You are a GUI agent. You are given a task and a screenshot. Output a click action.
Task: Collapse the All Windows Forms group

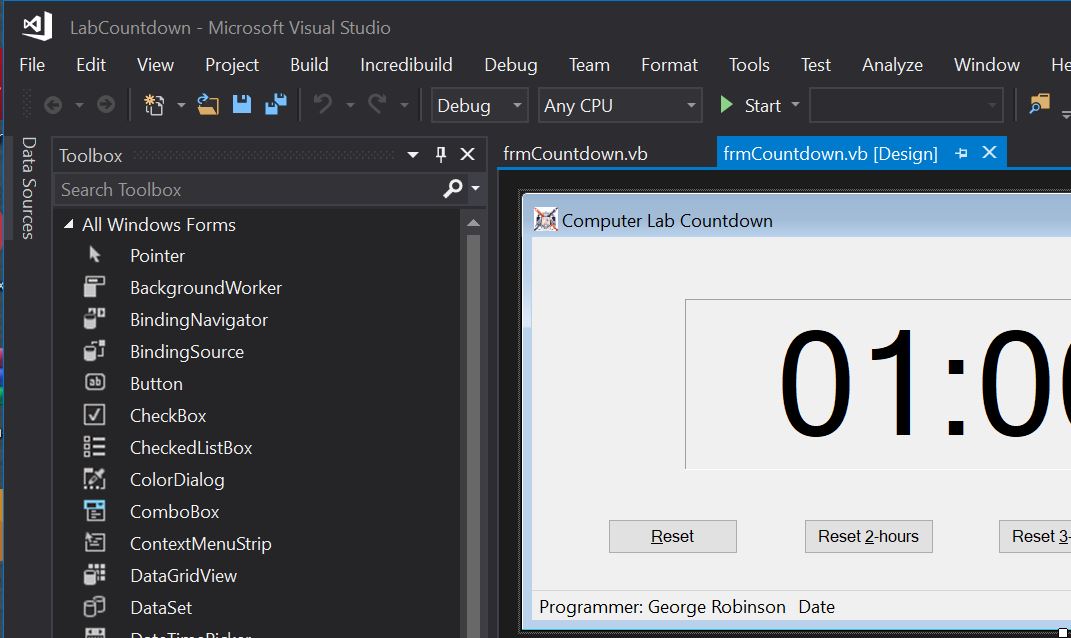(x=68, y=224)
